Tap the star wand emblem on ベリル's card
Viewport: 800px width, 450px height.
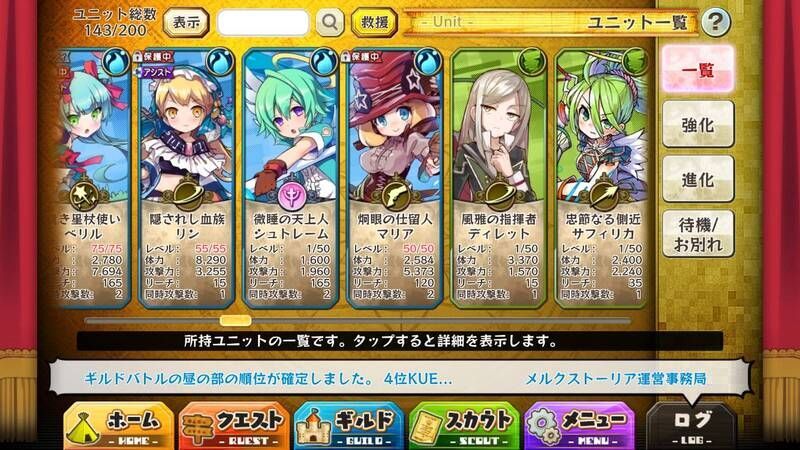(84, 195)
